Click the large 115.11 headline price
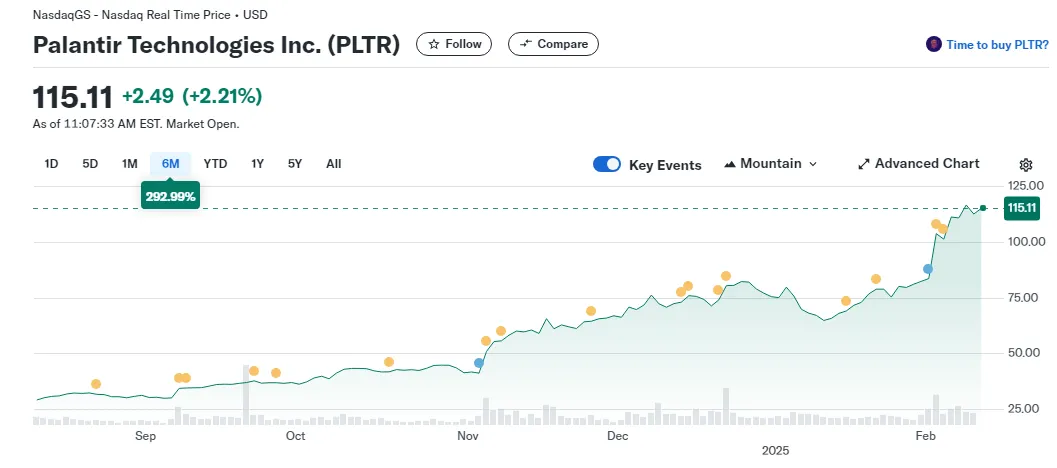 [x=73, y=98]
